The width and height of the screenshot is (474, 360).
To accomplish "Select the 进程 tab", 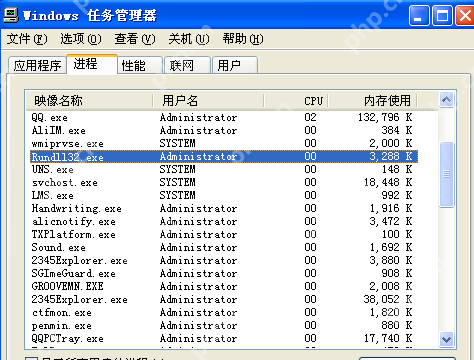I will [92, 64].
